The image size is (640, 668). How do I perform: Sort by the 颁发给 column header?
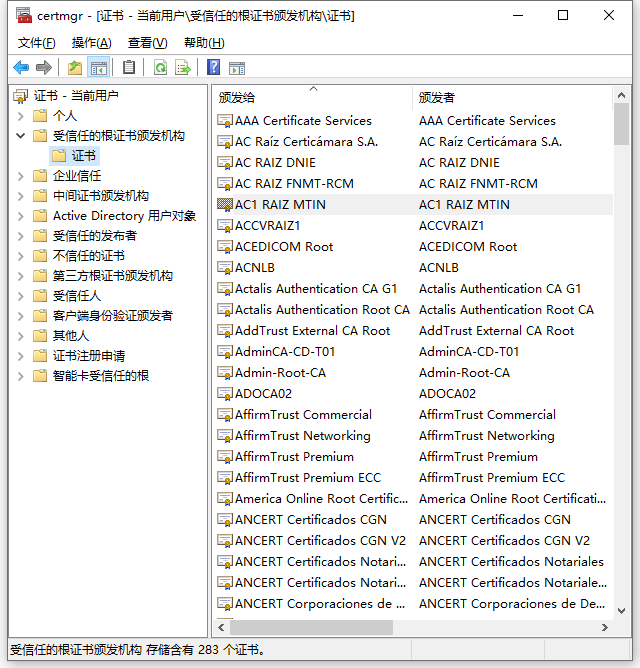pyautogui.click(x=313, y=98)
